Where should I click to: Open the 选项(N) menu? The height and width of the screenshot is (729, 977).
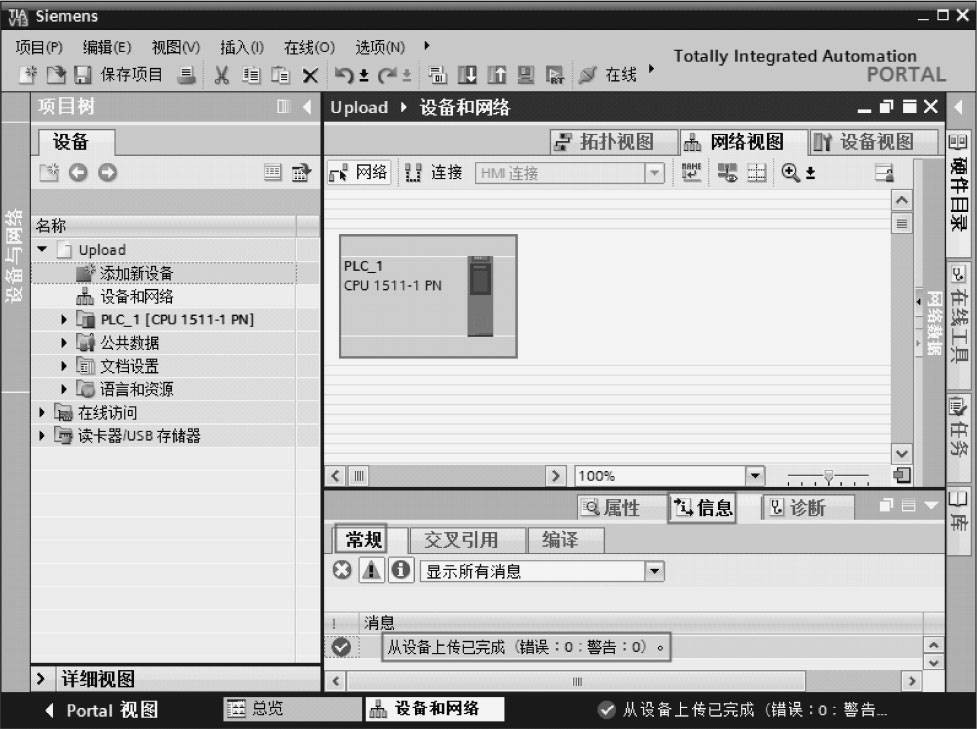click(x=380, y=47)
